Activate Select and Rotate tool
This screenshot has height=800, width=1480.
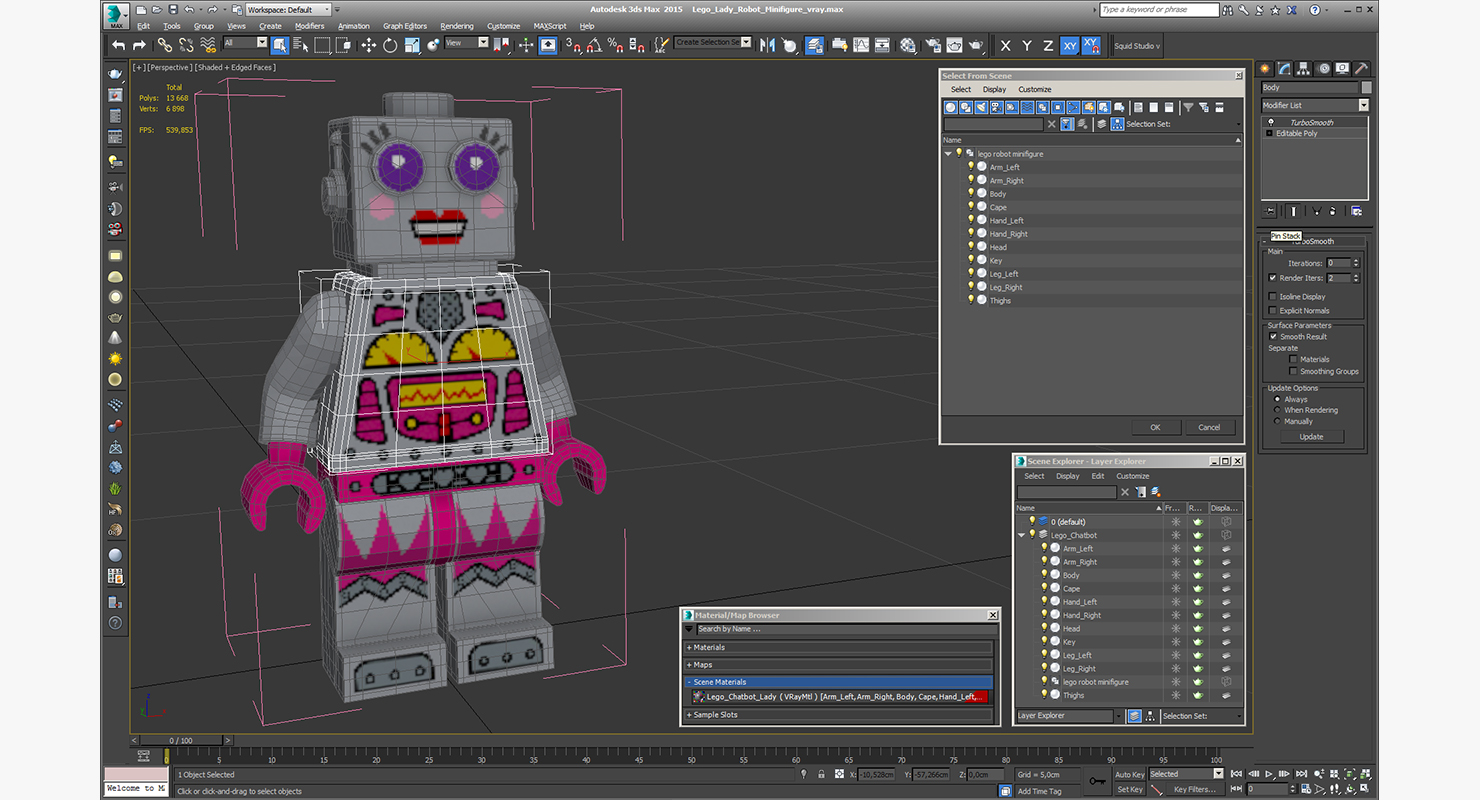(x=389, y=45)
